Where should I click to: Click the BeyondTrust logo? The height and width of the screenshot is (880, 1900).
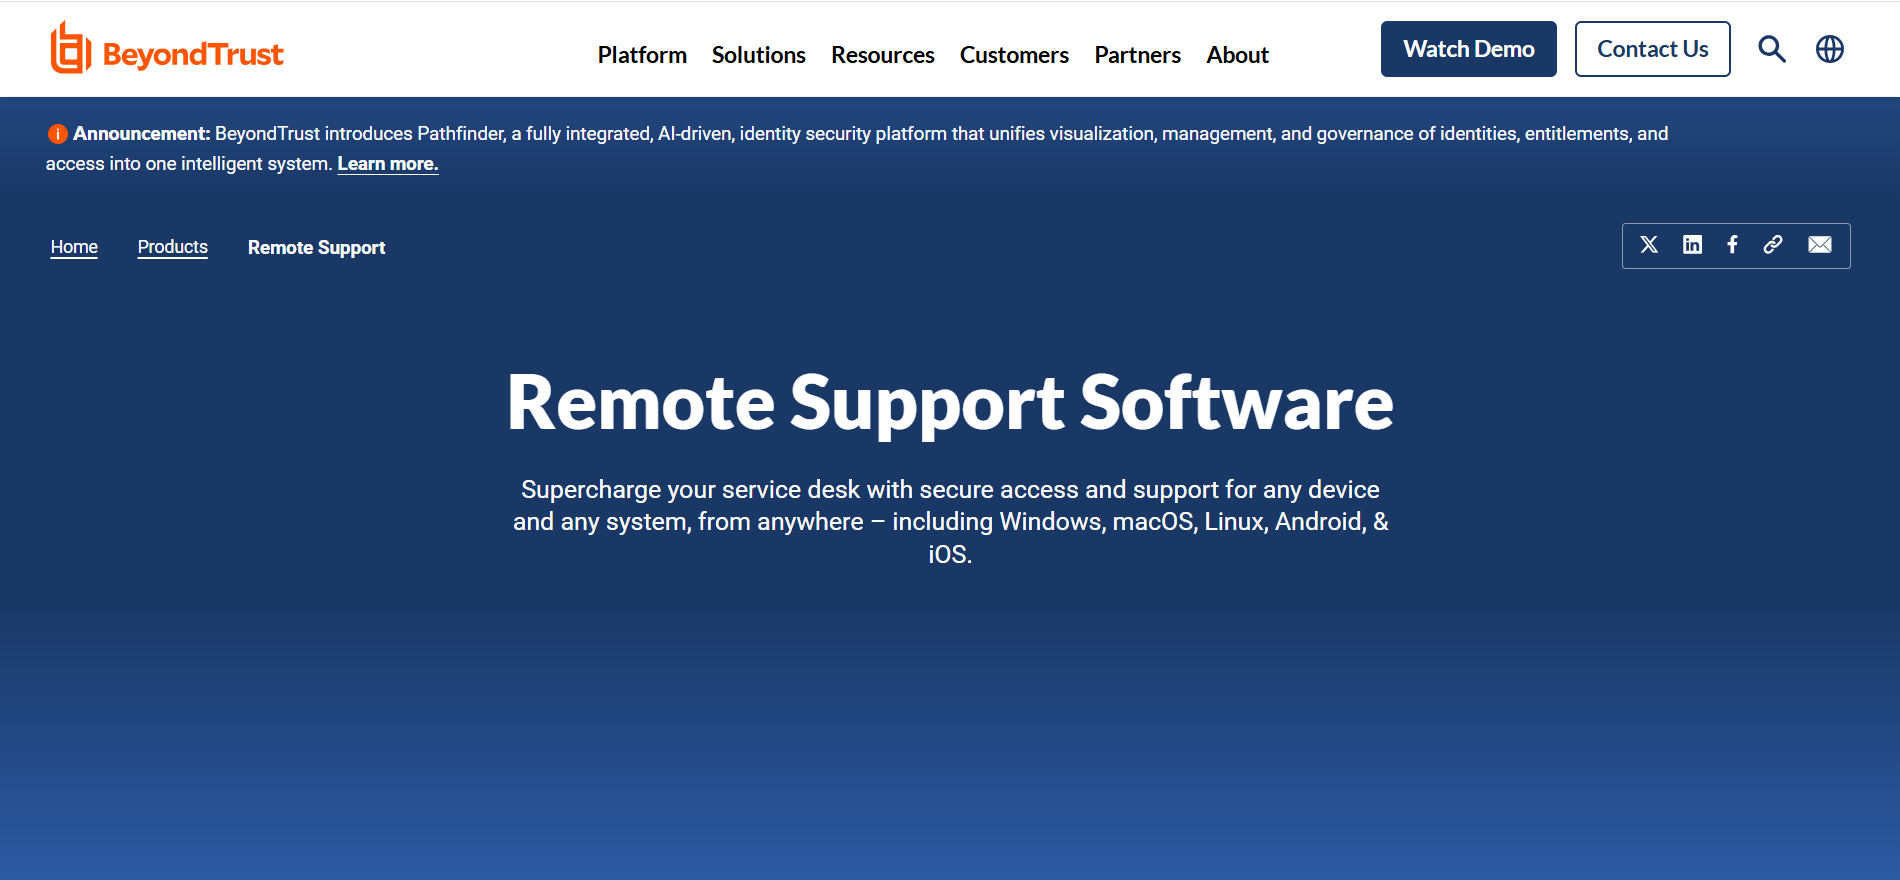167,49
